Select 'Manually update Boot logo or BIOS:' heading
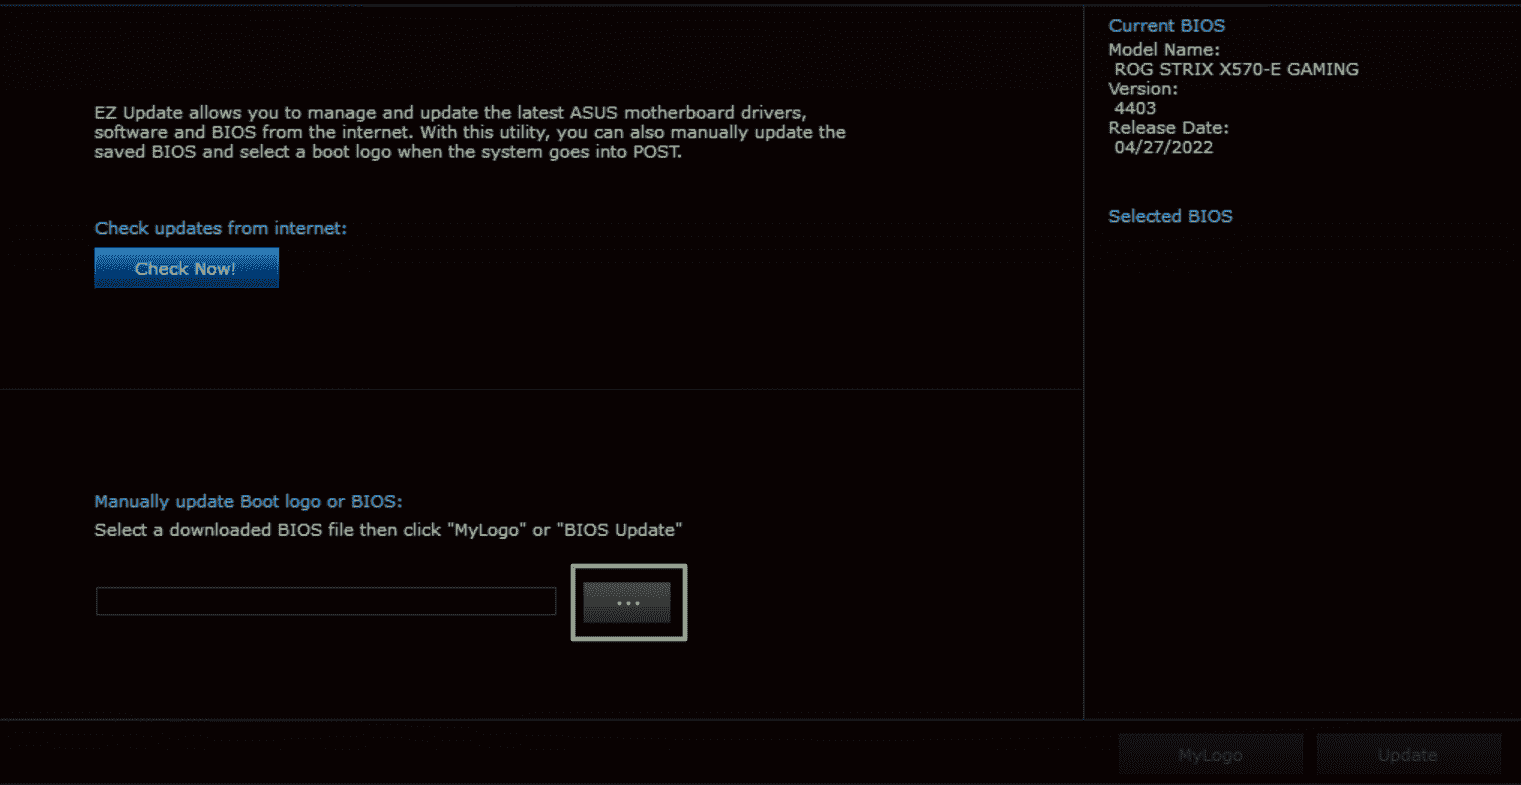Screen dimensions: 1521x785 point(248,501)
